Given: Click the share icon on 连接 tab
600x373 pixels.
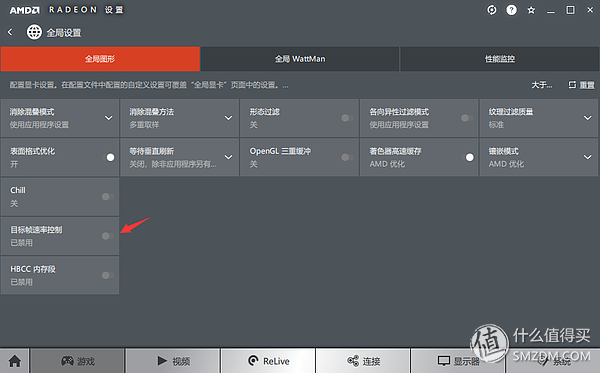Looking at the screenshot, I should pos(353,360).
